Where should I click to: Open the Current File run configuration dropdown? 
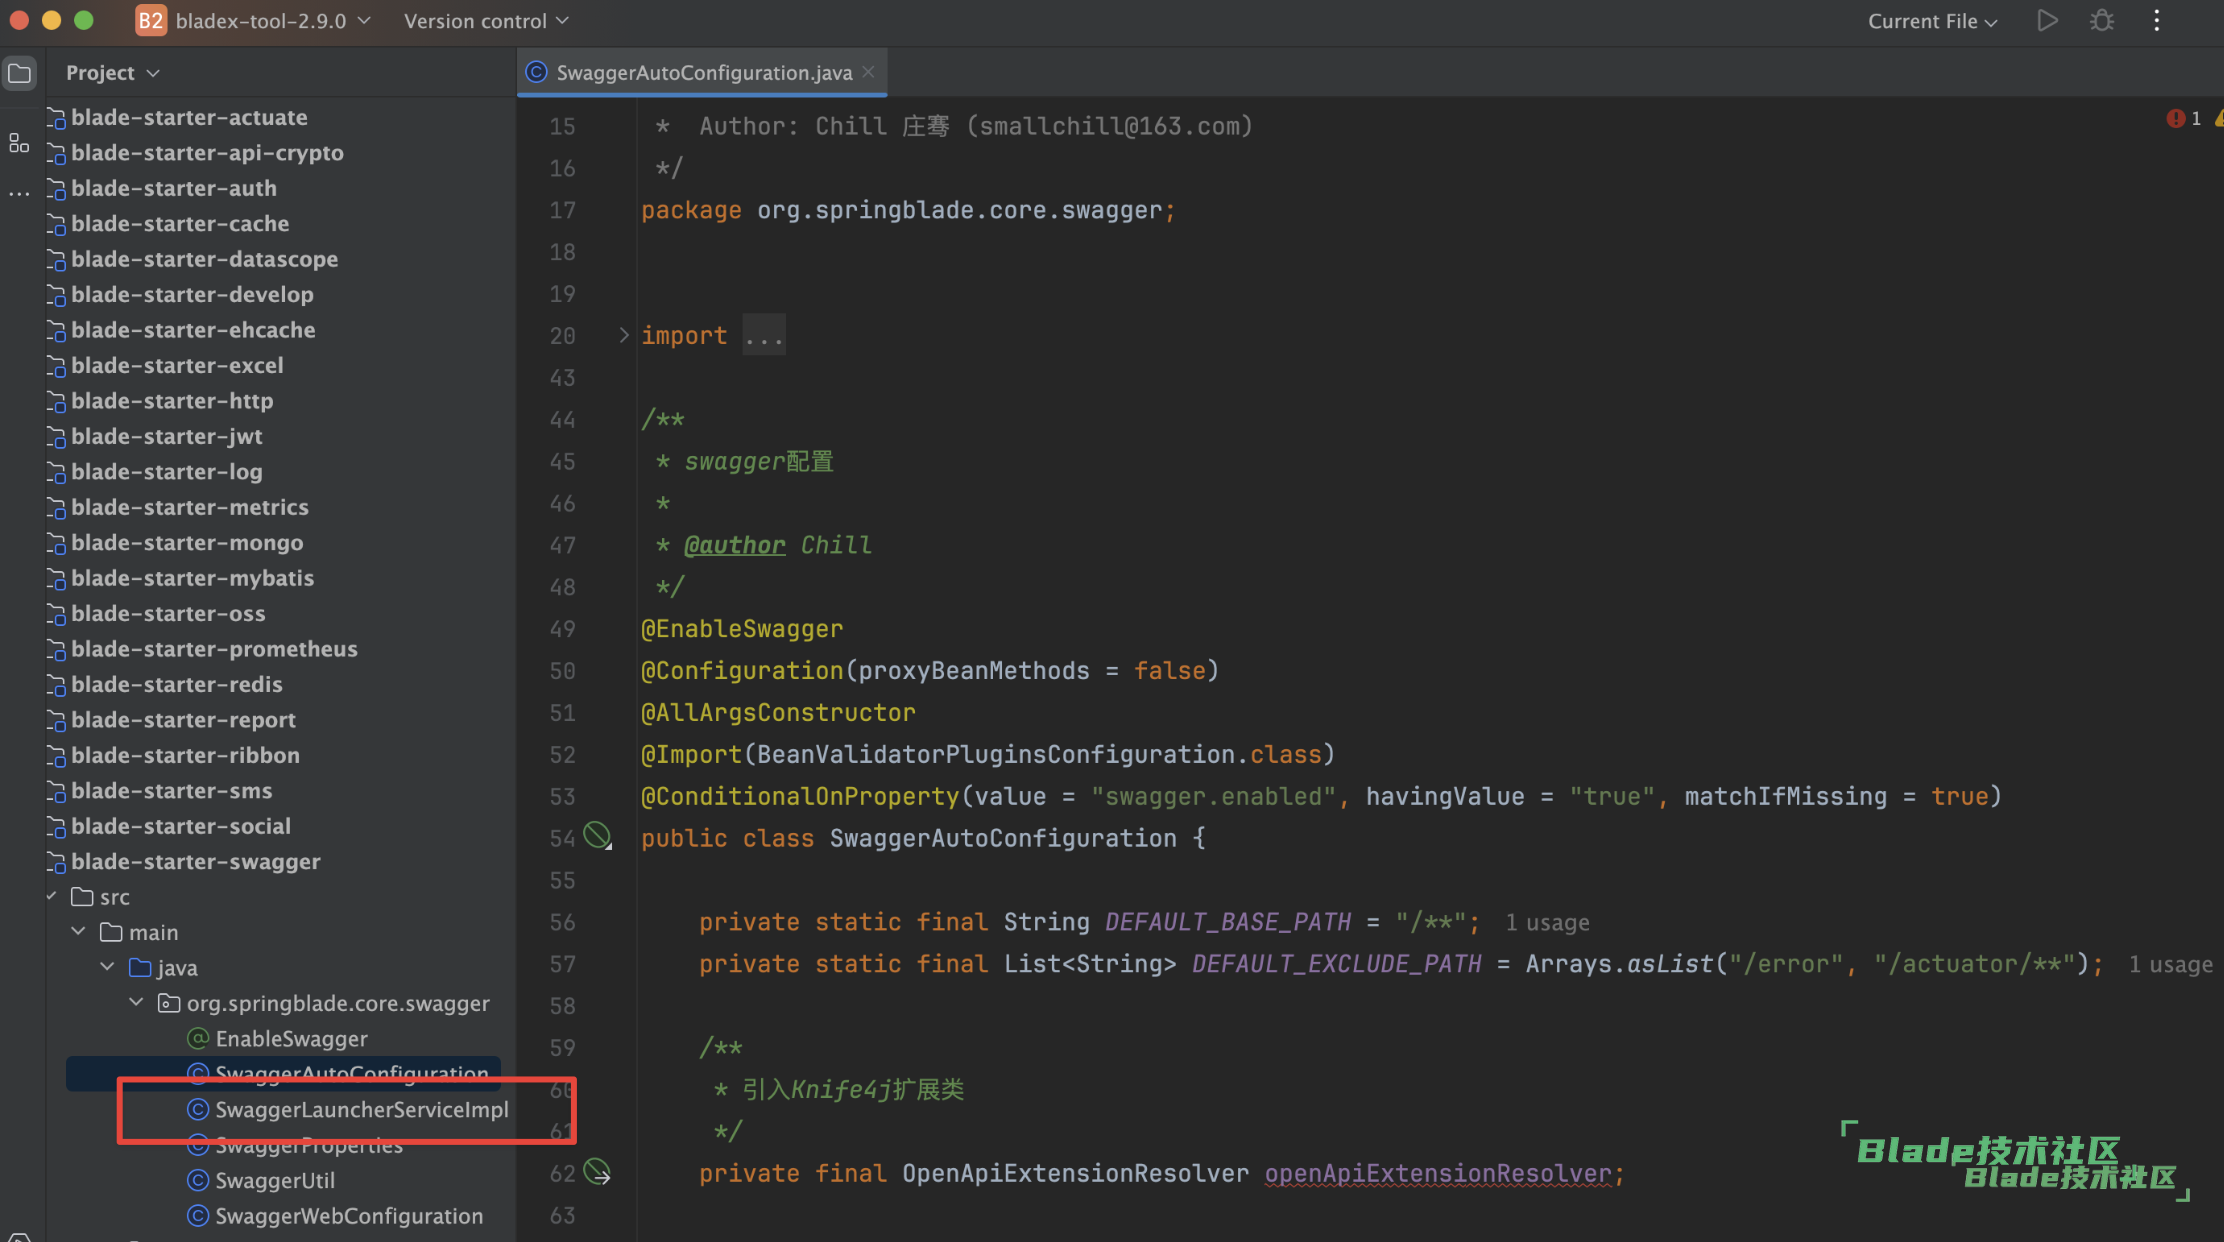pos(1932,21)
